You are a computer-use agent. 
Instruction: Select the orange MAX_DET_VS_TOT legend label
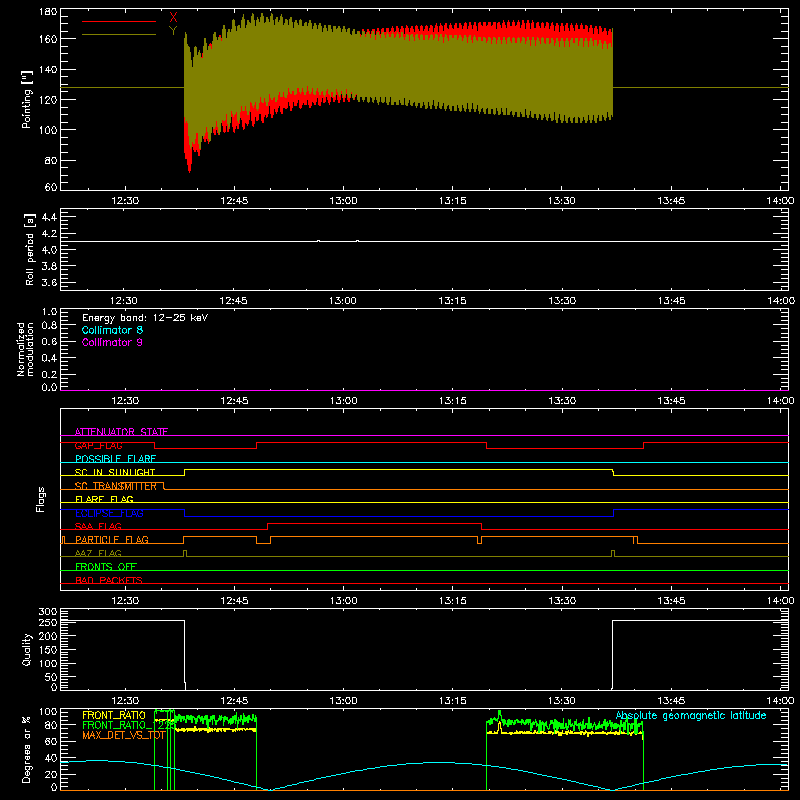pos(123,735)
